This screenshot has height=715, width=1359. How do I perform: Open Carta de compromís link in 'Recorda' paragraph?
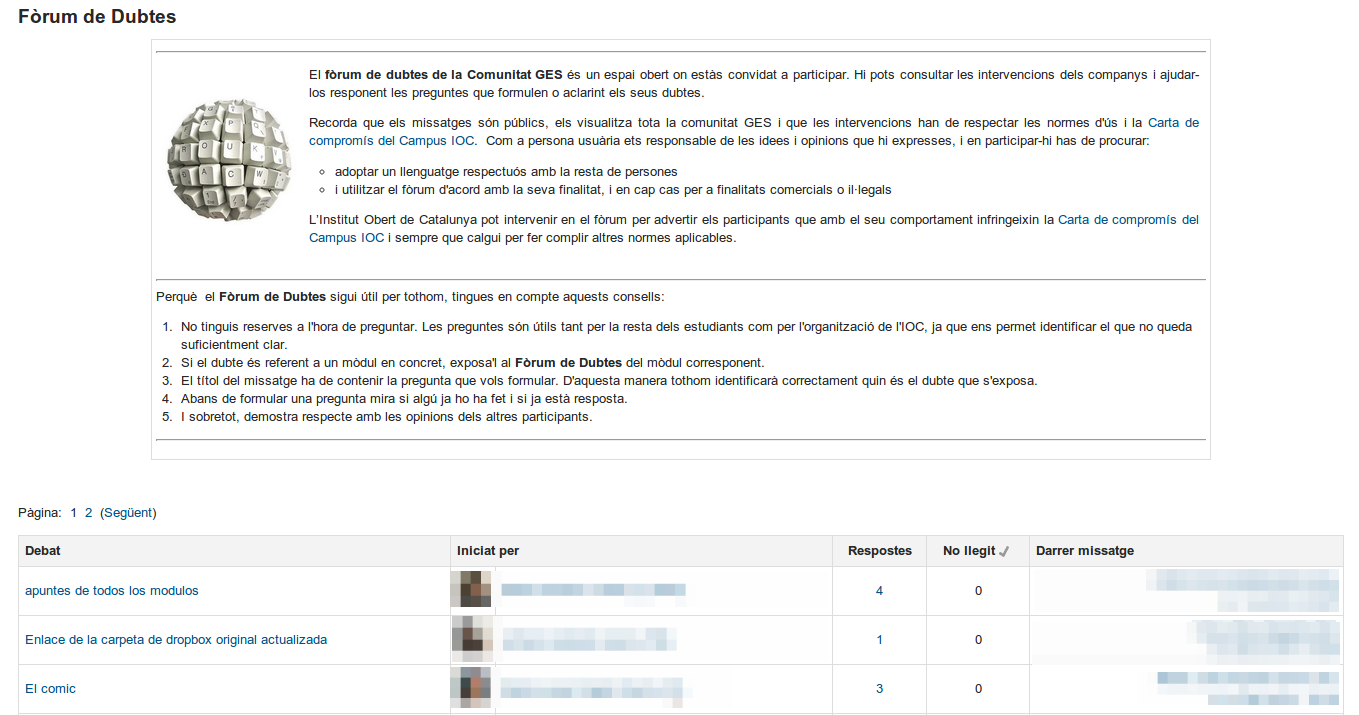(x=1173, y=123)
